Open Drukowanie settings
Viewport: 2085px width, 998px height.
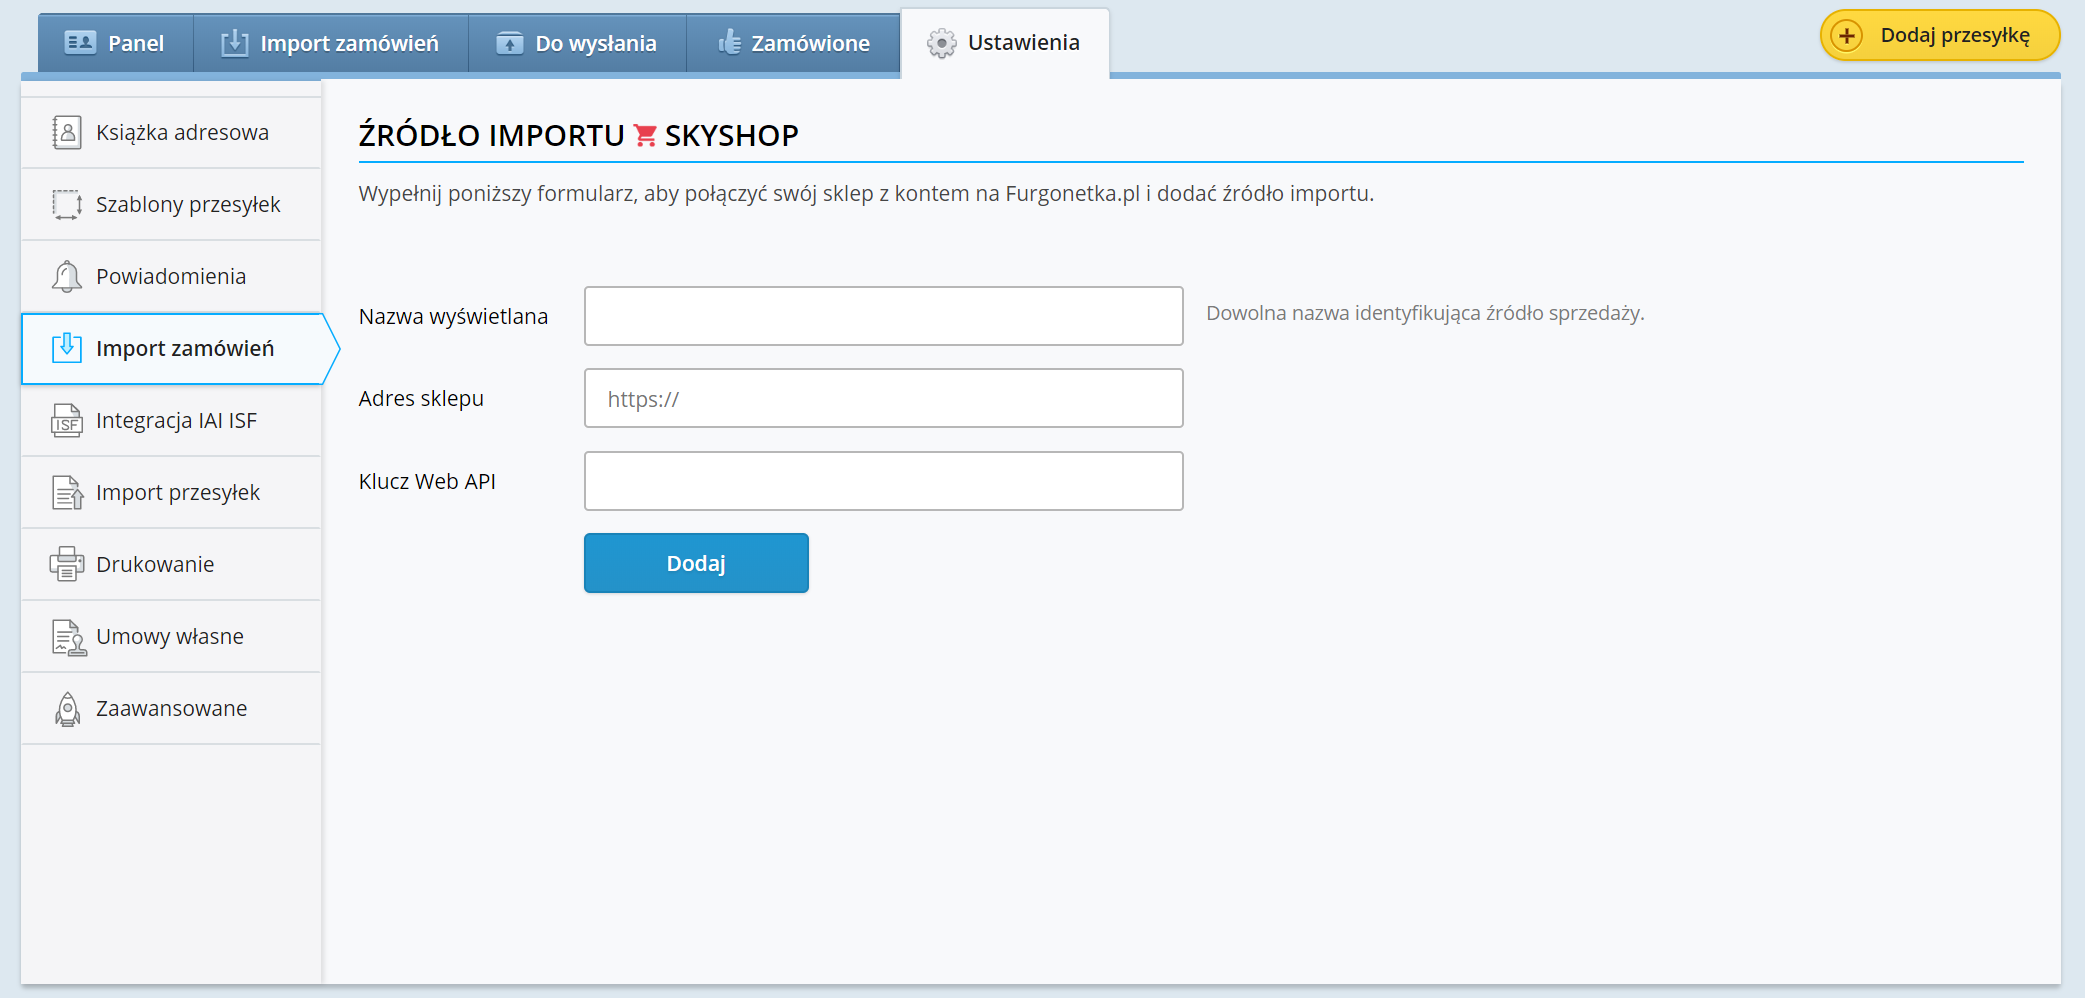171,564
